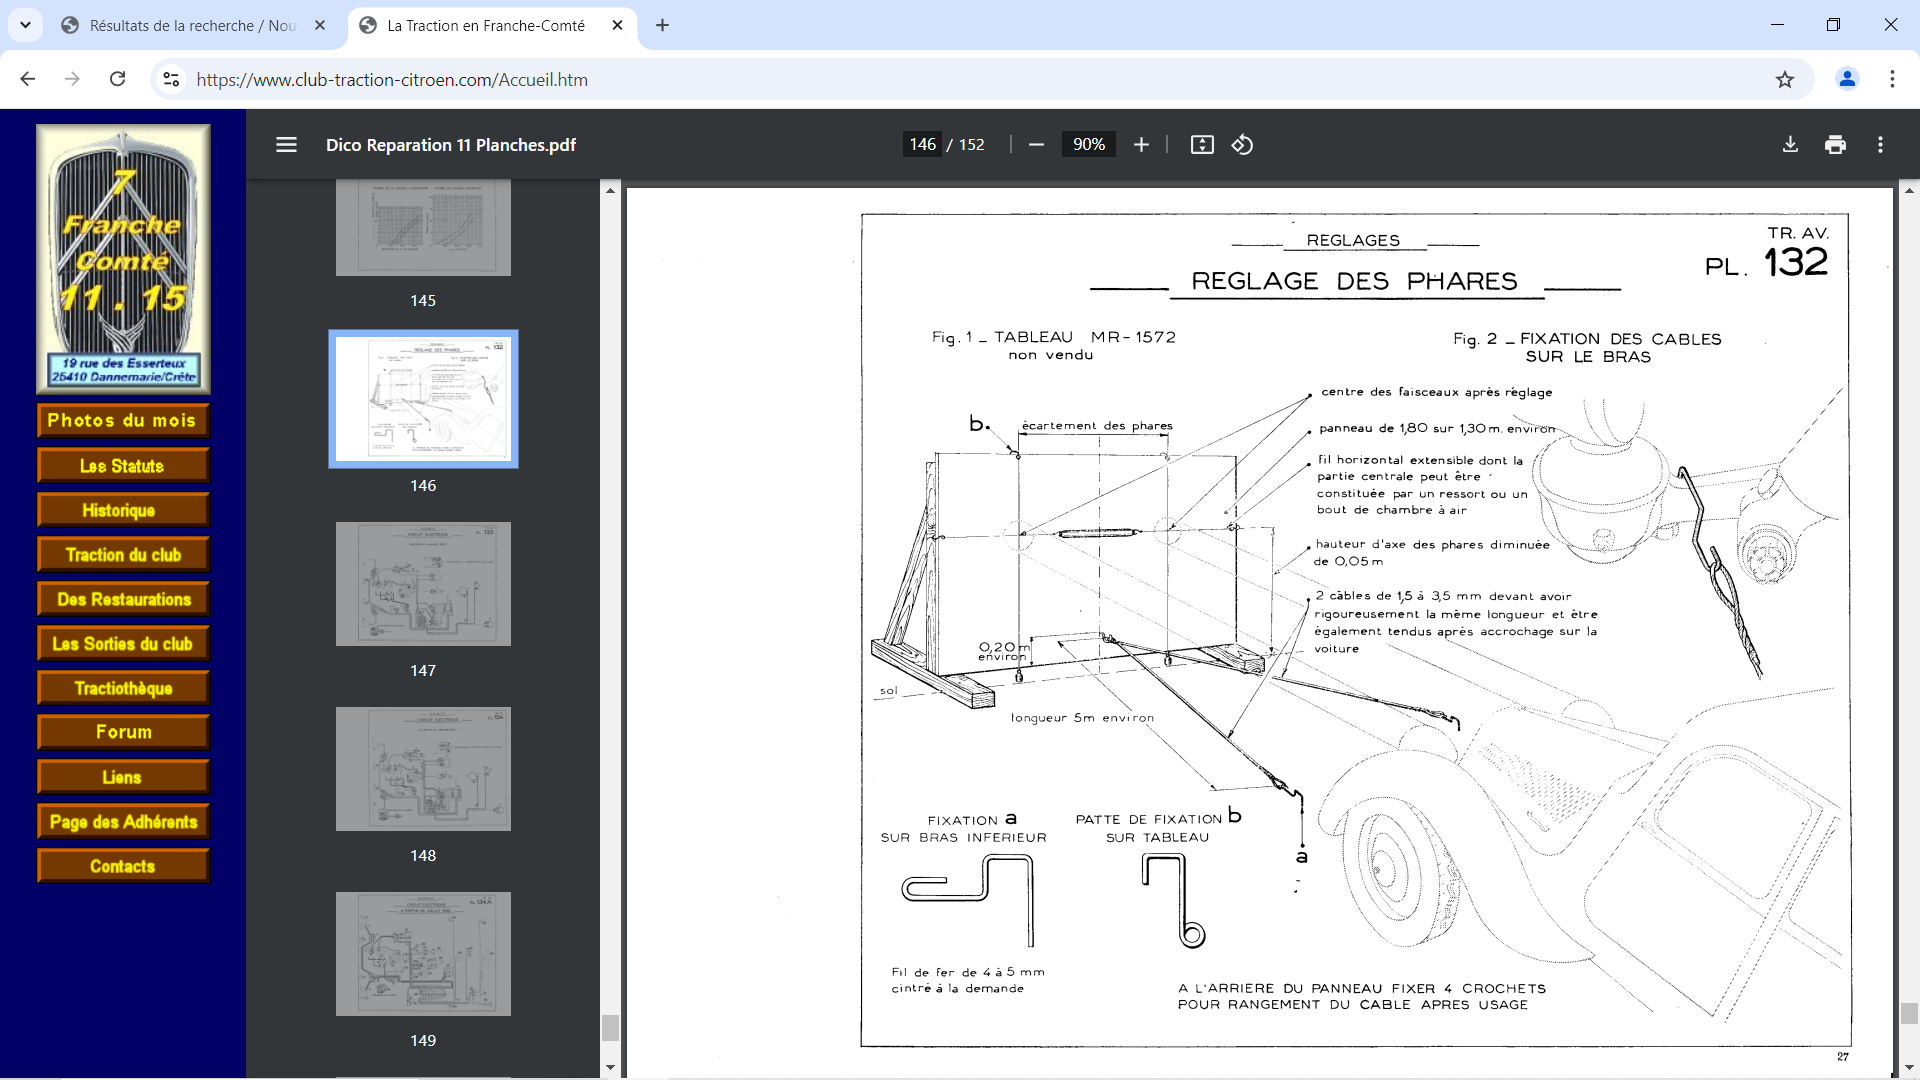Click the zoom out minus icon
The width and height of the screenshot is (1920, 1080).
pyautogui.click(x=1036, y=145)
